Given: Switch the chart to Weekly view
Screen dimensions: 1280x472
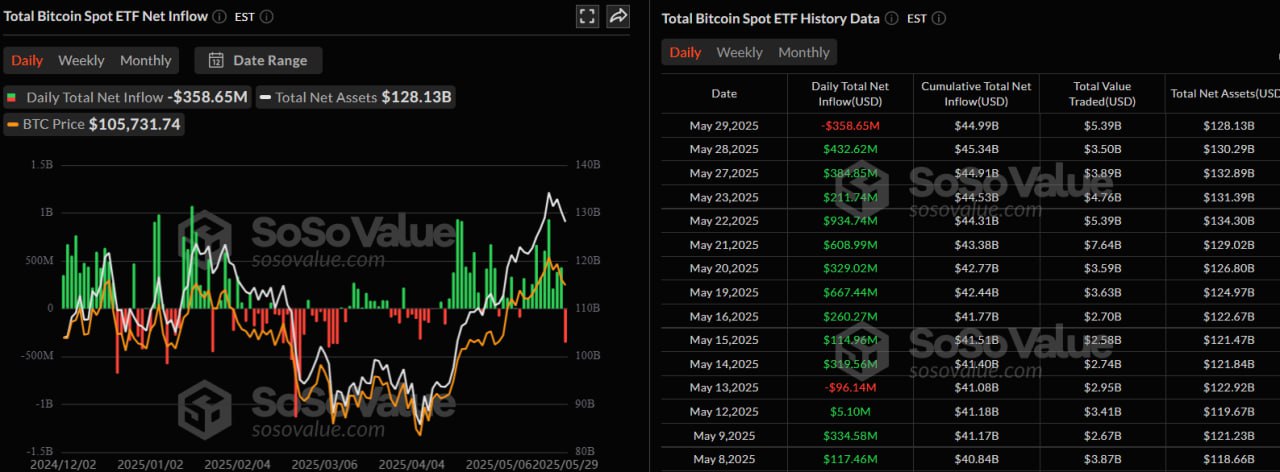Looking at the screenshot, I should coord(81,60).
